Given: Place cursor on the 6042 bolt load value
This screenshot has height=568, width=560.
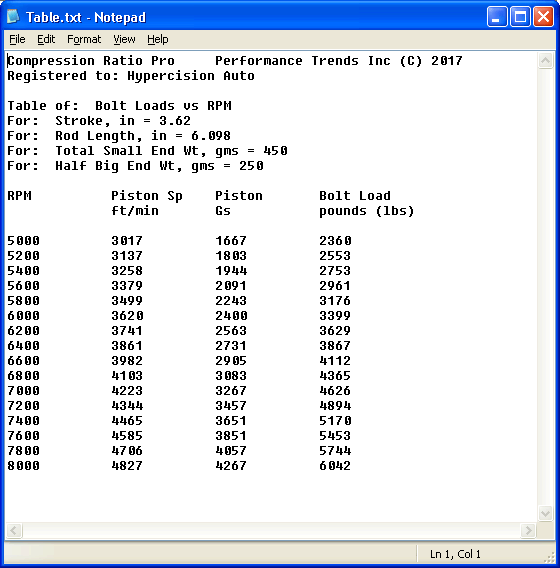Looking at the screenshot, I should 335,465.
